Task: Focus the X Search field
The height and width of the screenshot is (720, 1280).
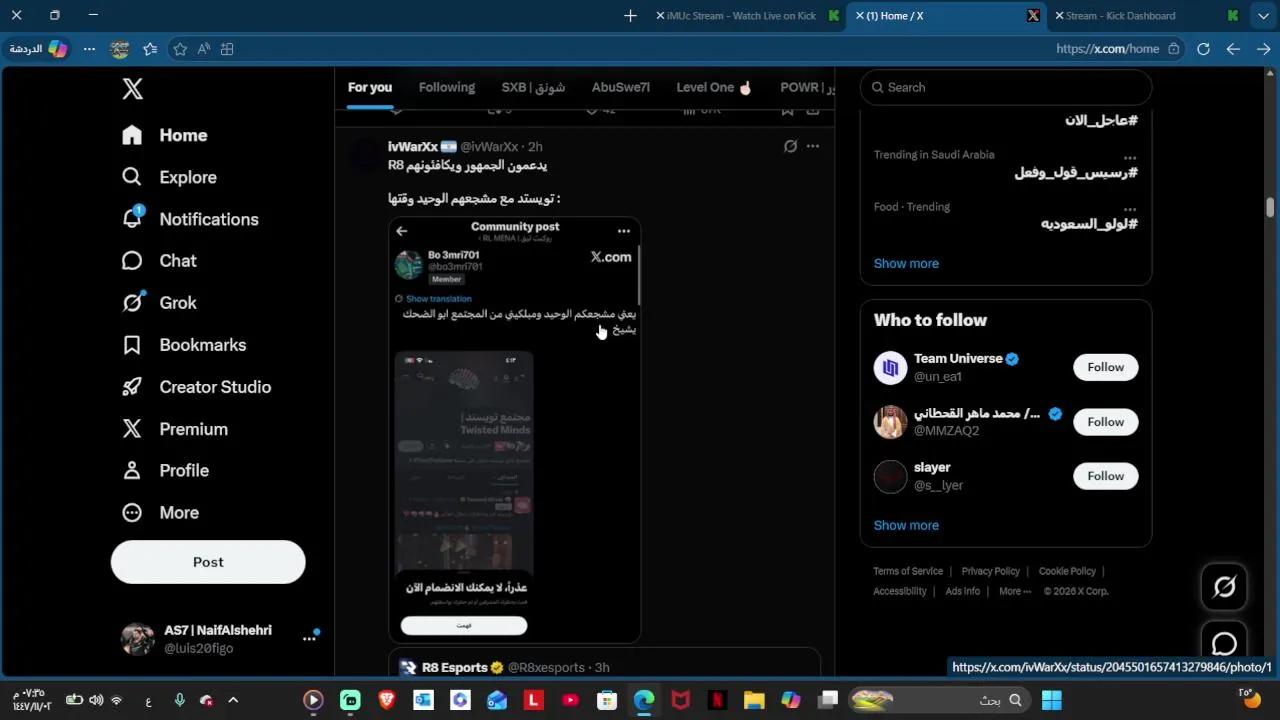Action: (1006, 87)
